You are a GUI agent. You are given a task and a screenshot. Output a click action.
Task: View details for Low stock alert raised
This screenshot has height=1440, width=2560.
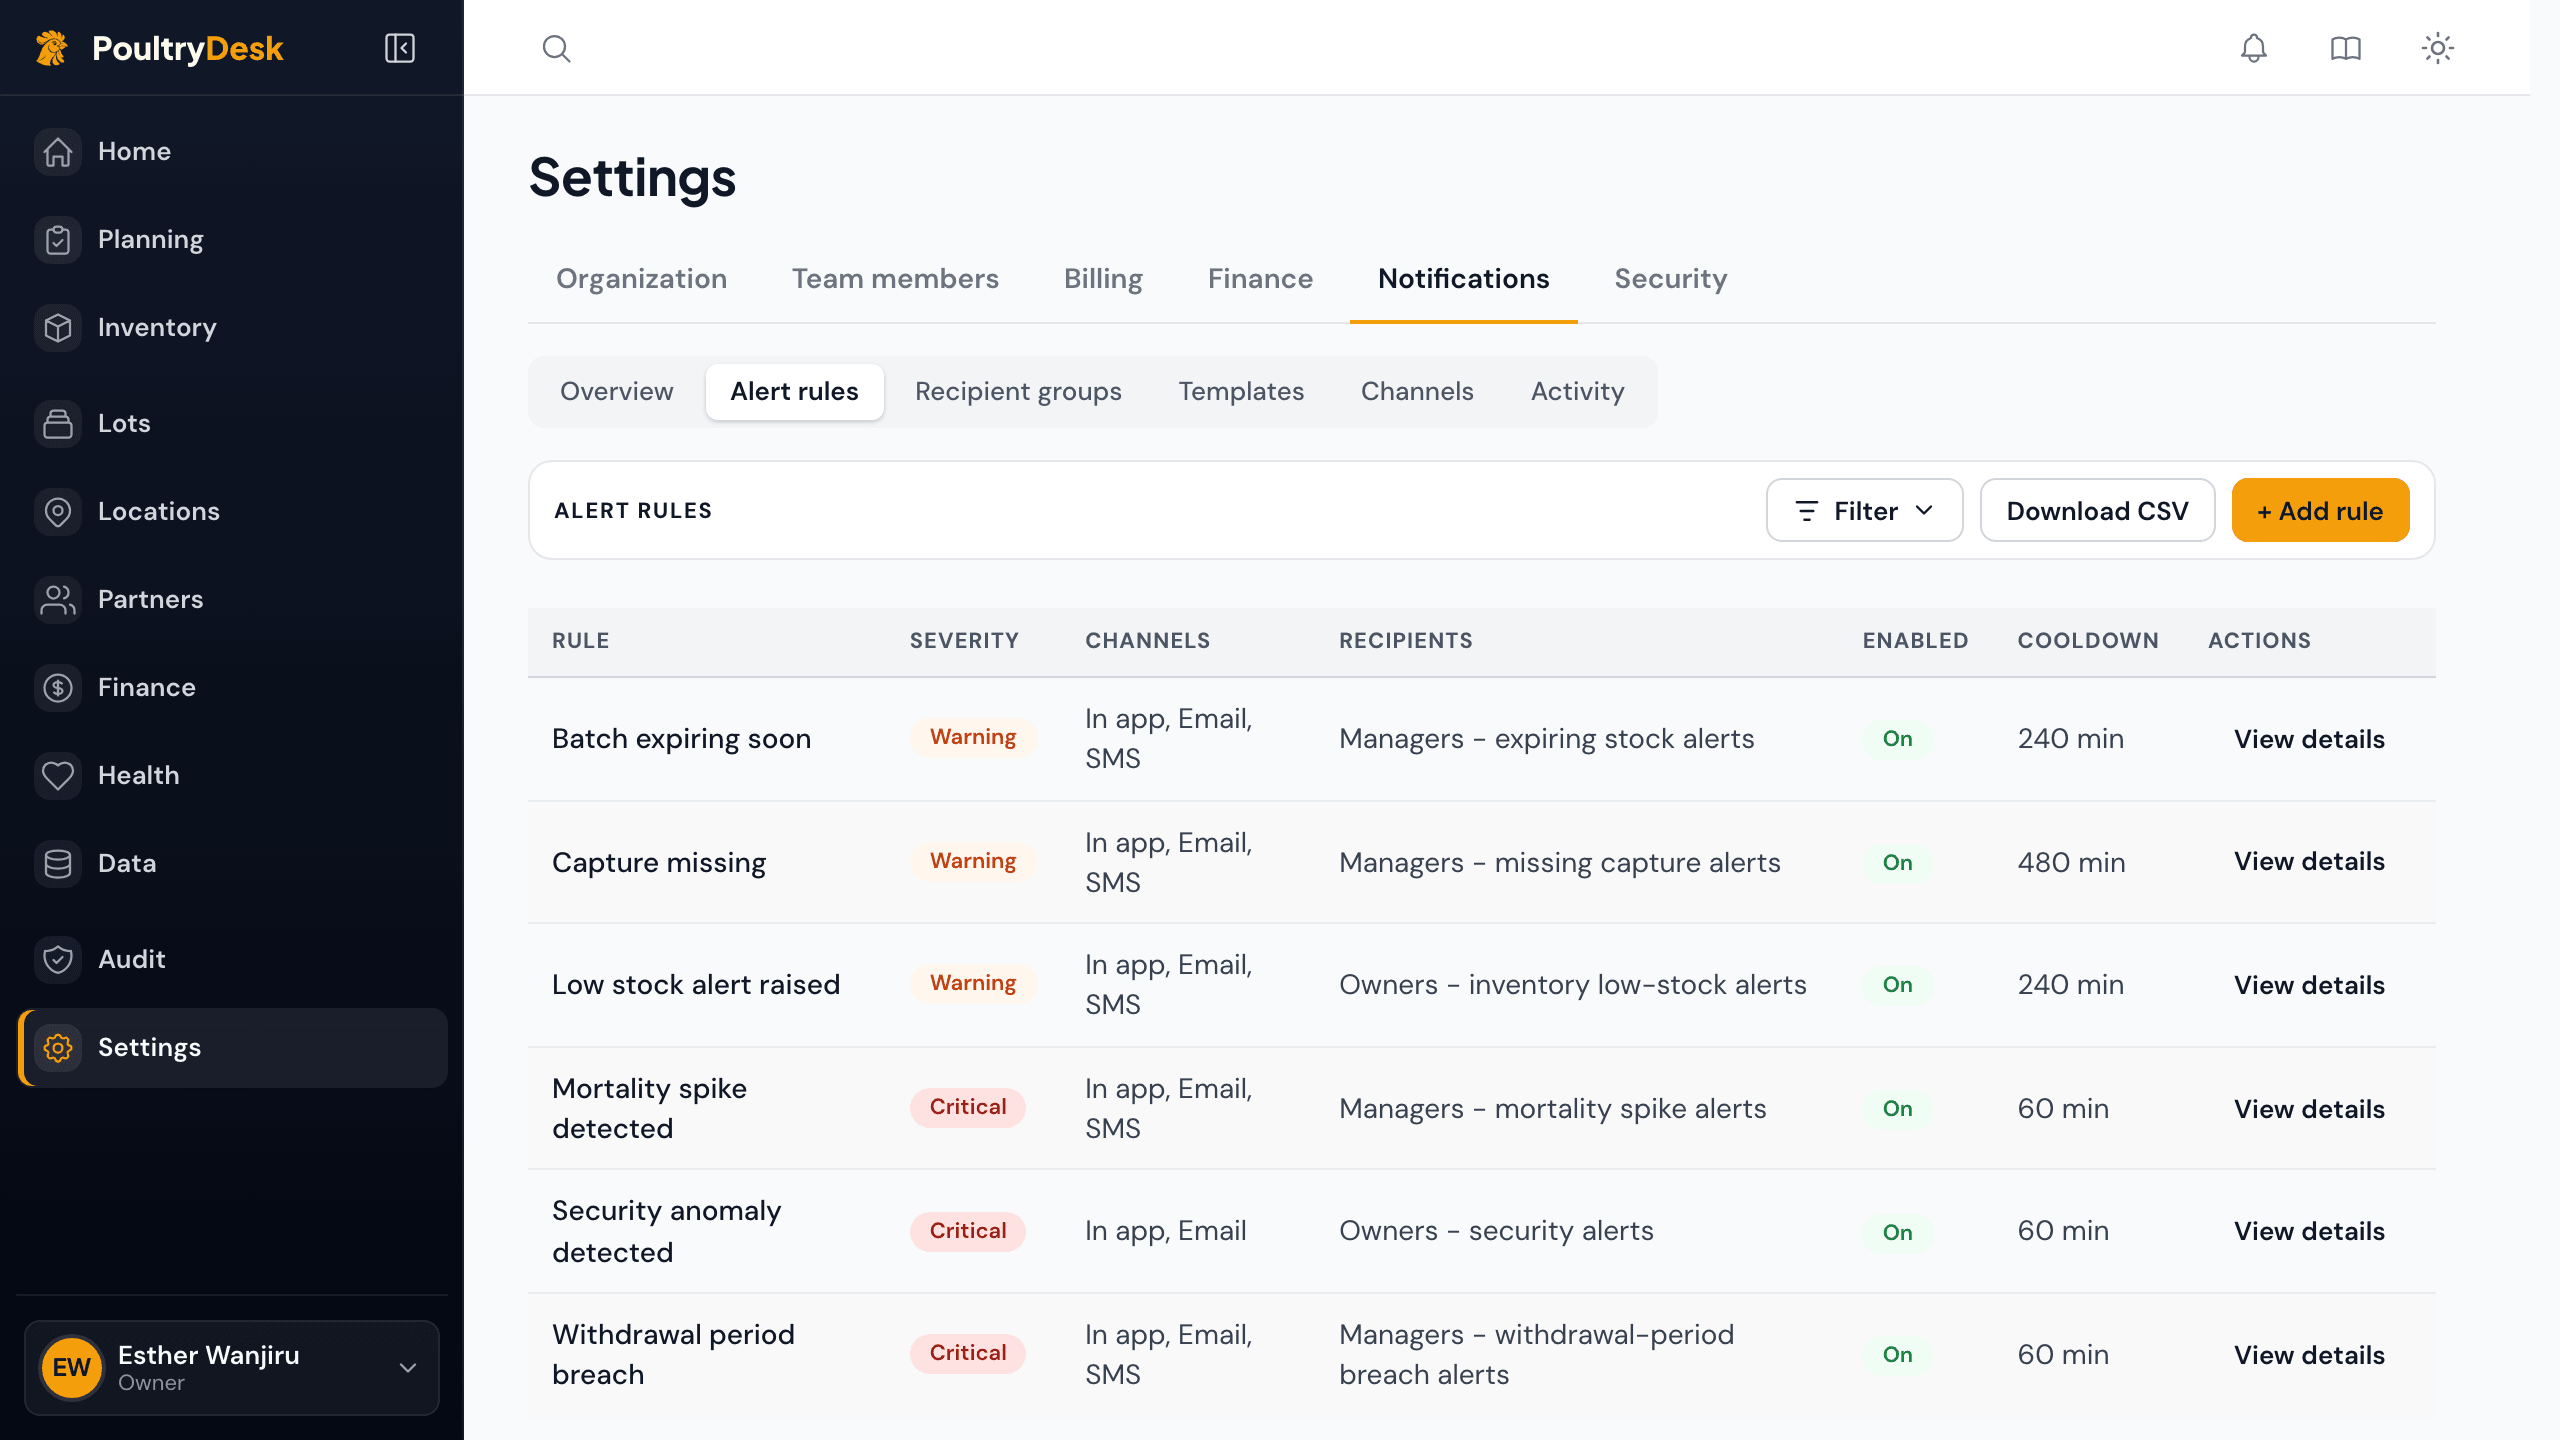coord(2309,986)
